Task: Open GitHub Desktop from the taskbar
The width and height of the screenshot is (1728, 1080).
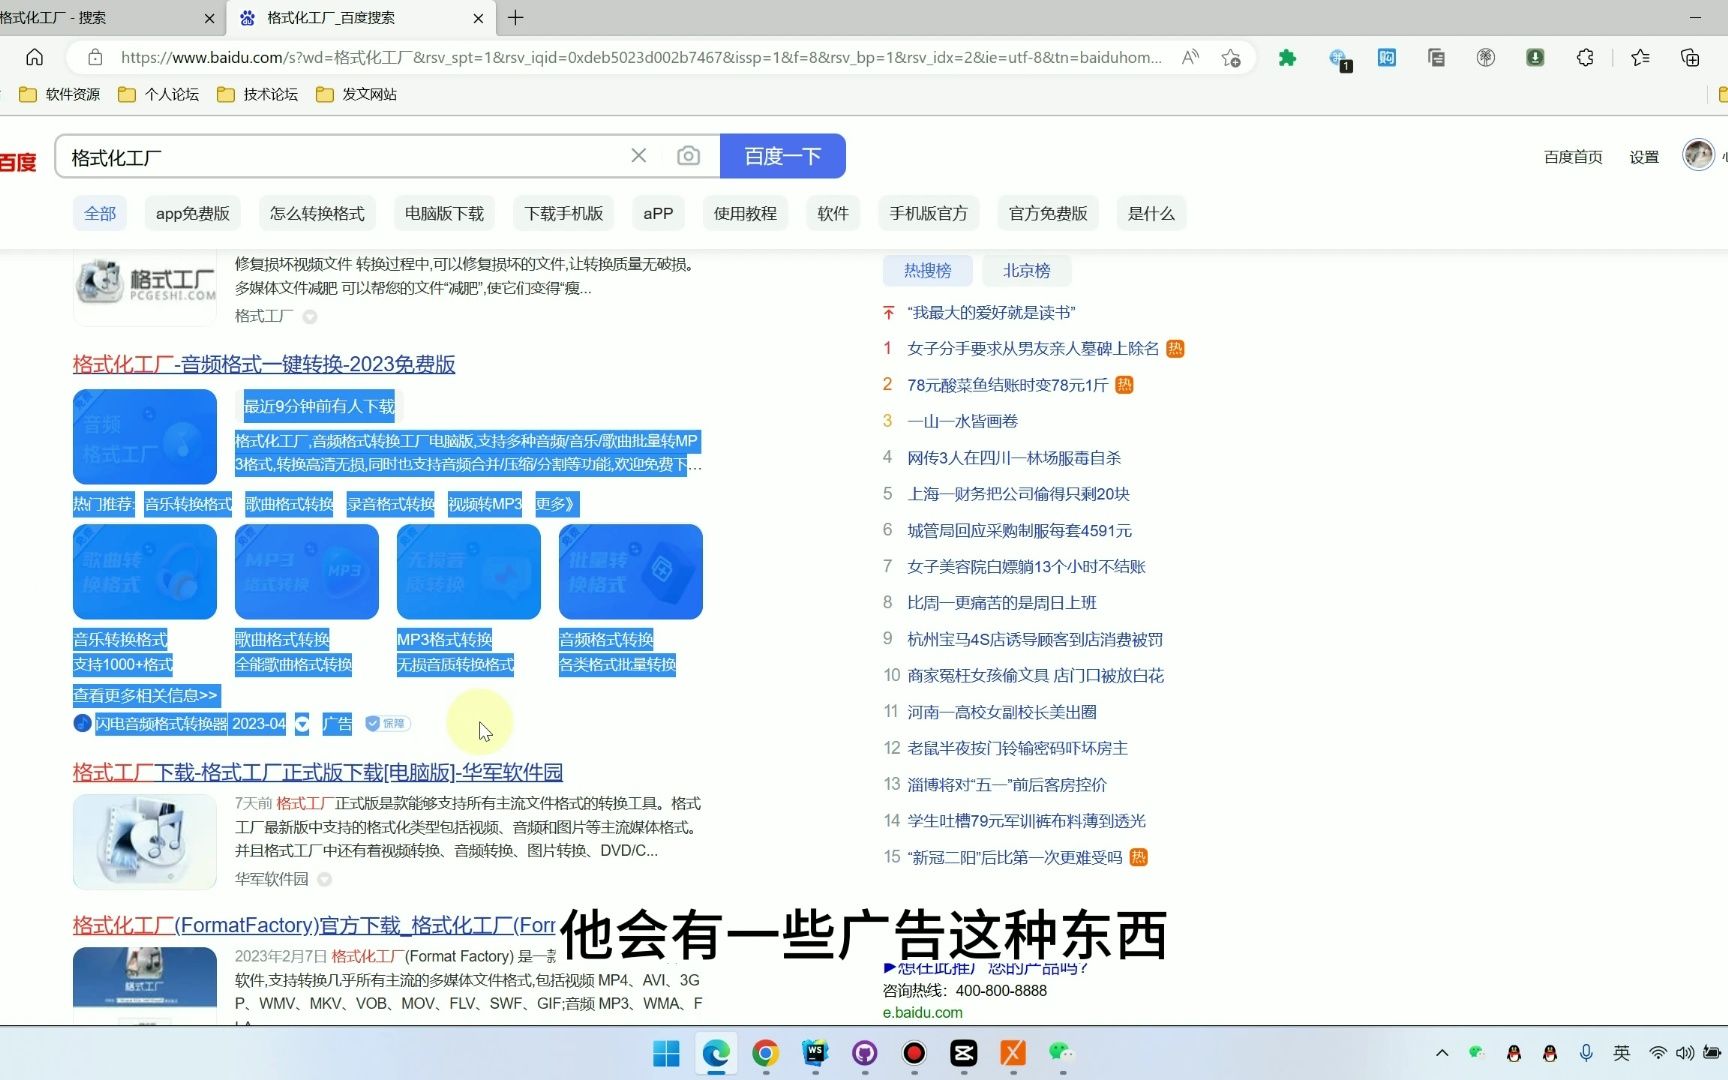Action: click(x=865, y=1053)
